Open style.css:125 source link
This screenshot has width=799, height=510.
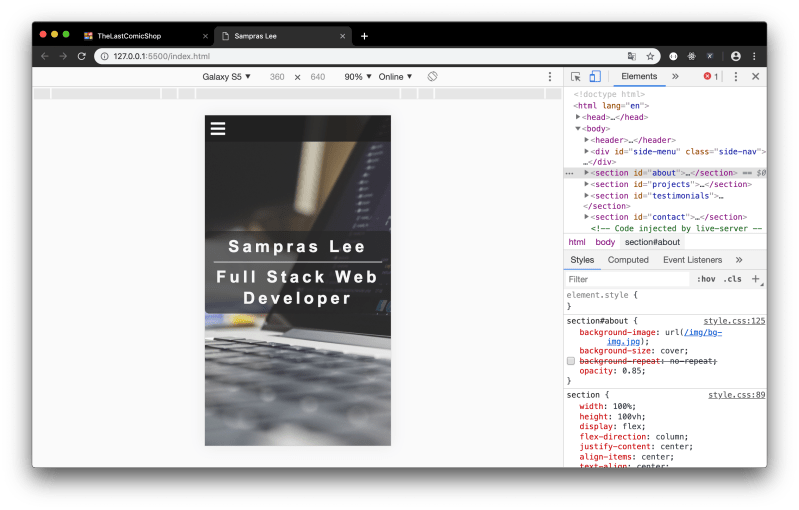click(734, 321)
